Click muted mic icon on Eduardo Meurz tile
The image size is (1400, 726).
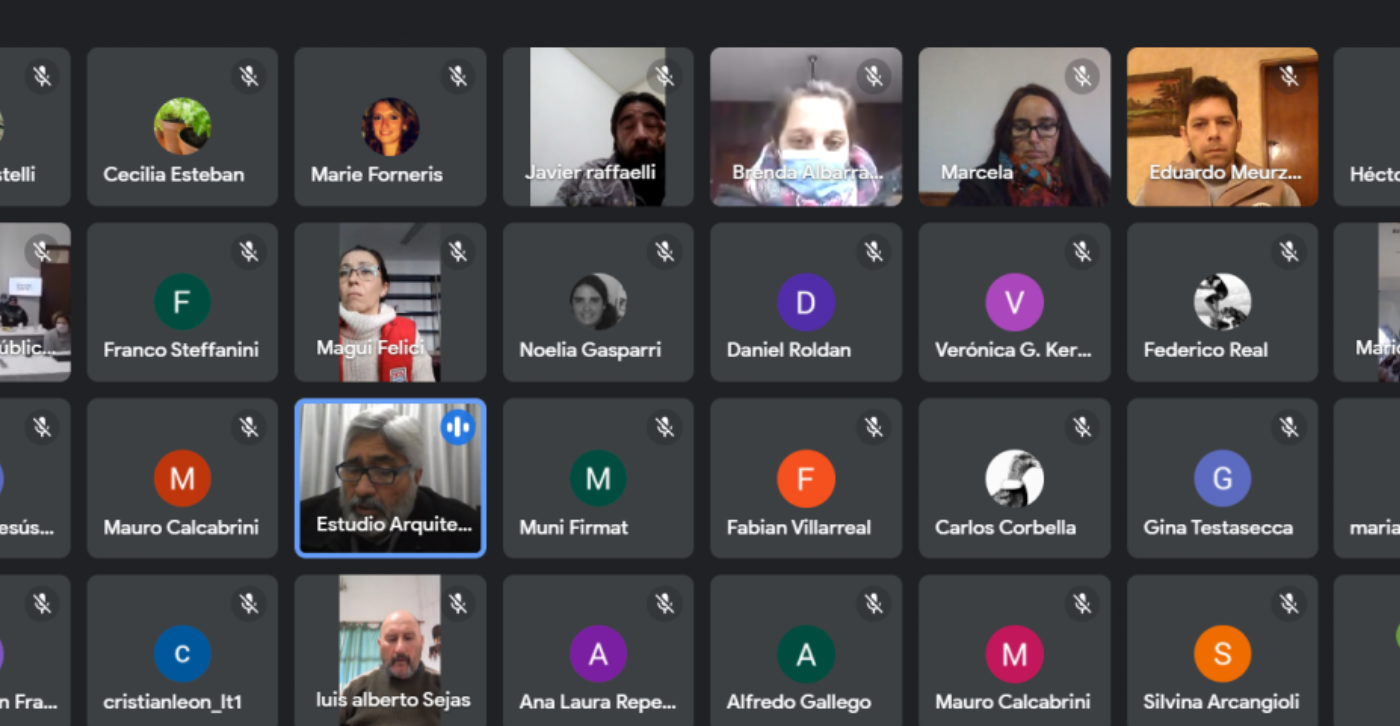coord(1289,76)
